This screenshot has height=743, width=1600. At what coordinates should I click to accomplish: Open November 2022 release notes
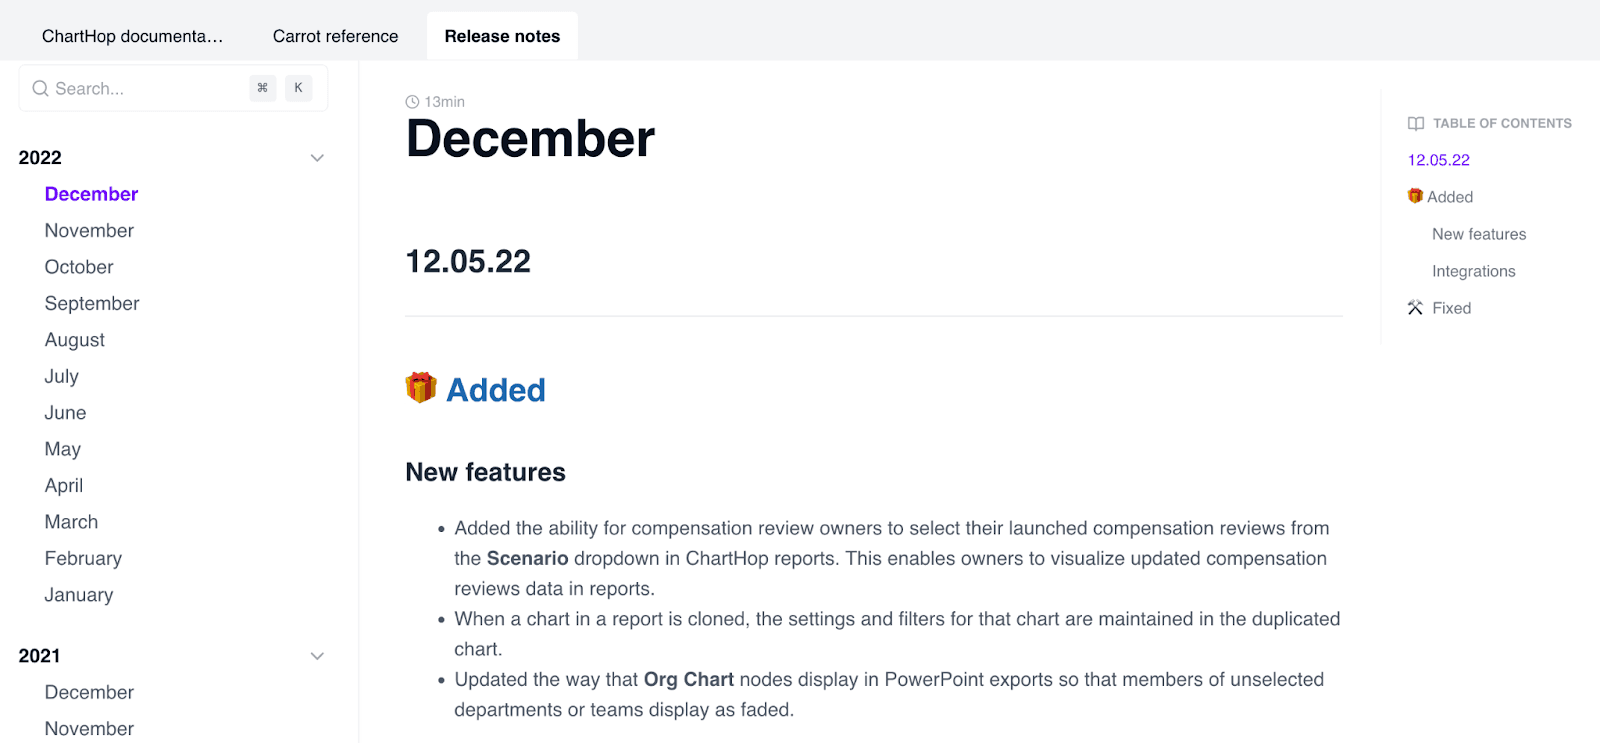[89, 231]
